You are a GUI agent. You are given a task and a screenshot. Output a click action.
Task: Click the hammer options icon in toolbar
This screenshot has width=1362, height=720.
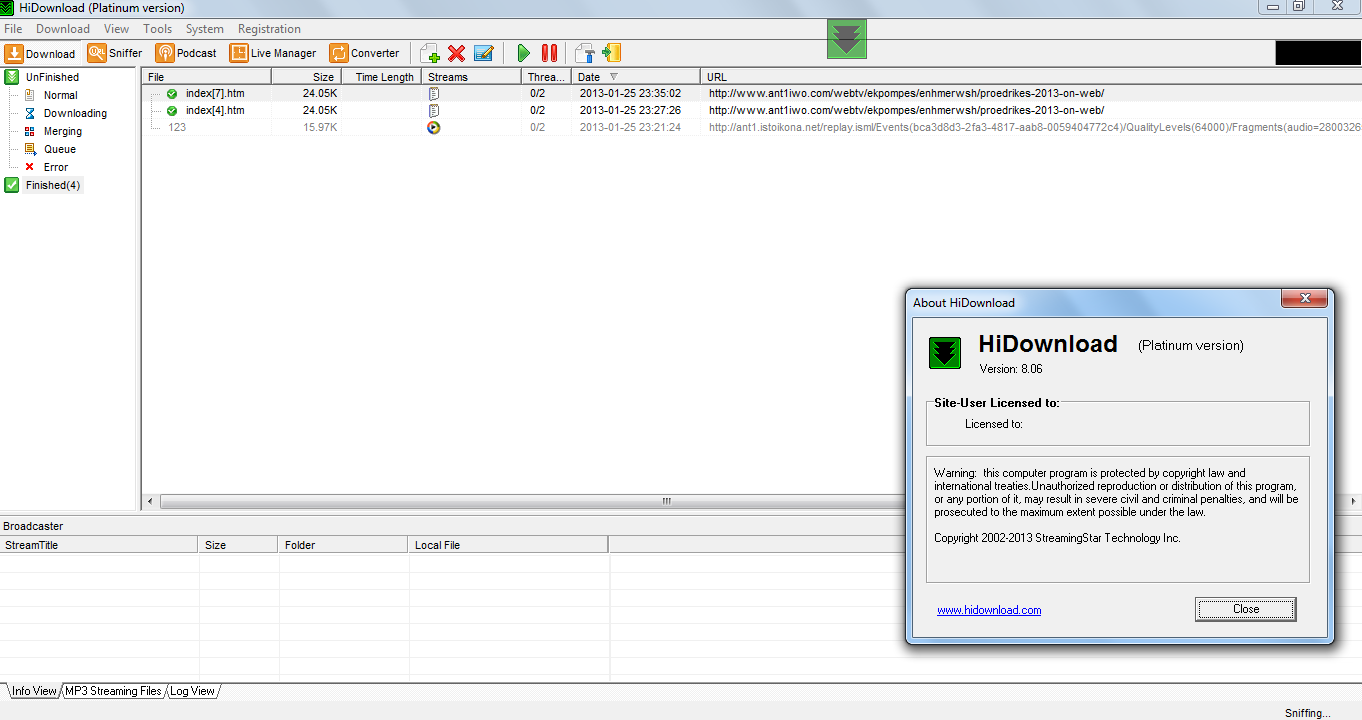(x=585, y=53)
